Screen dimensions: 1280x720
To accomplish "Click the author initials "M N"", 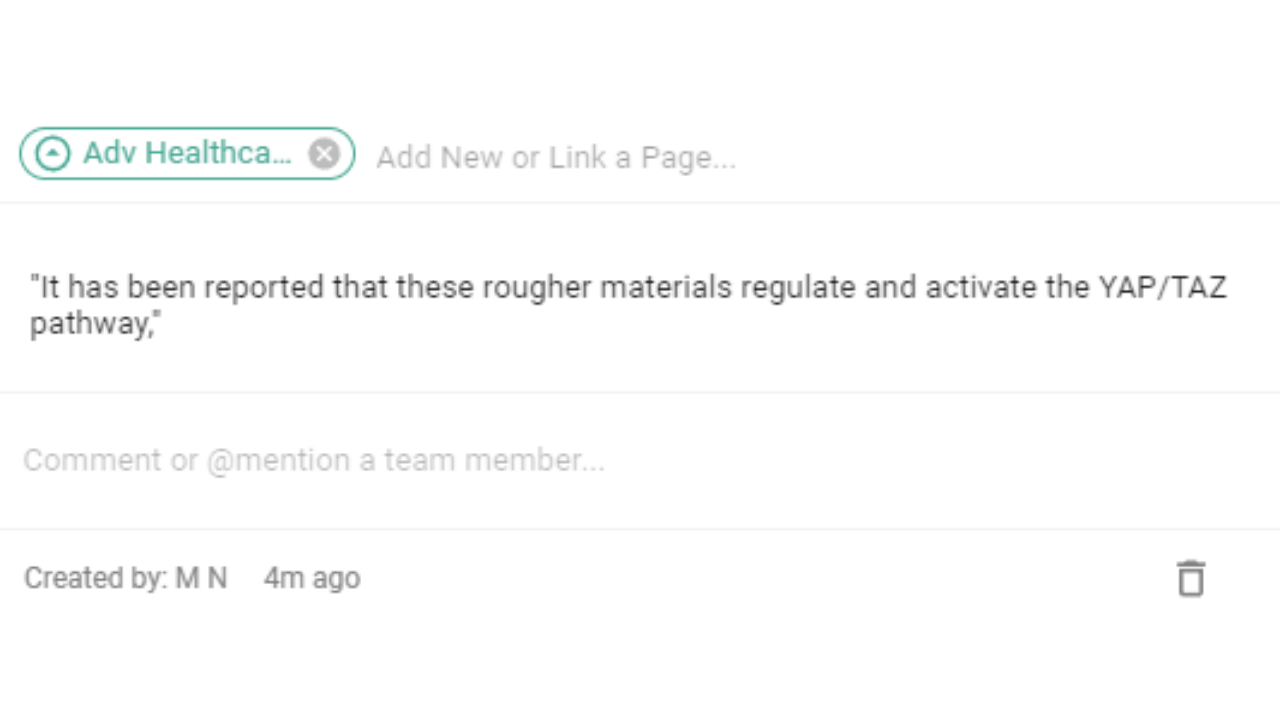I will click(201, 578).
